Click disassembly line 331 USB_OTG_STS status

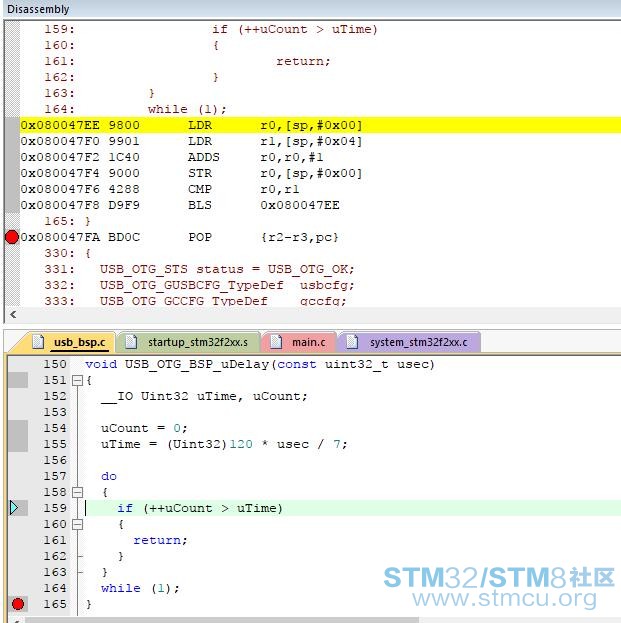click(227, 269)
